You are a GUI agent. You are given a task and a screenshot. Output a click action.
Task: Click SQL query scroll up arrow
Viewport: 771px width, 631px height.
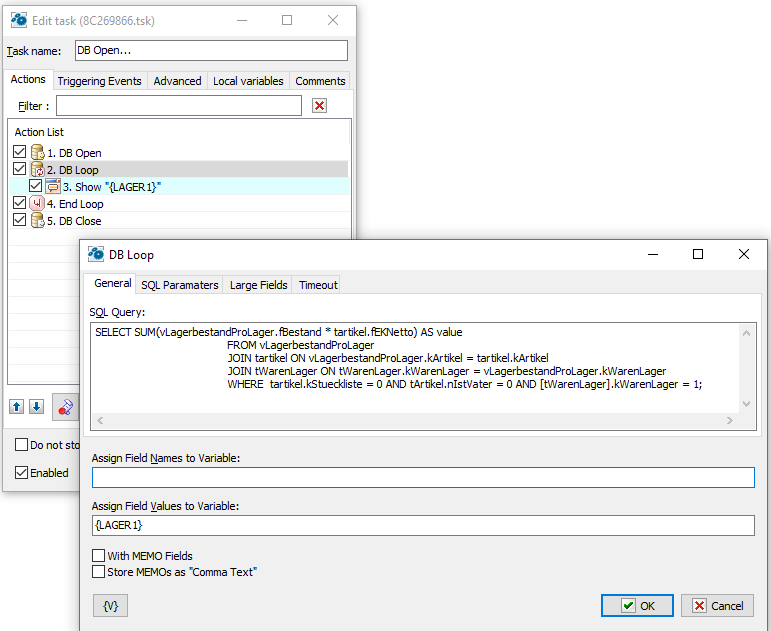coord(746,333)
